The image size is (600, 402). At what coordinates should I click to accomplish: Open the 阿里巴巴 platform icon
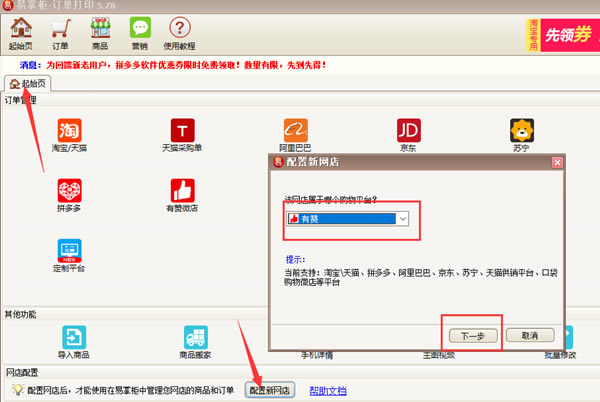(x=295, y=135)
